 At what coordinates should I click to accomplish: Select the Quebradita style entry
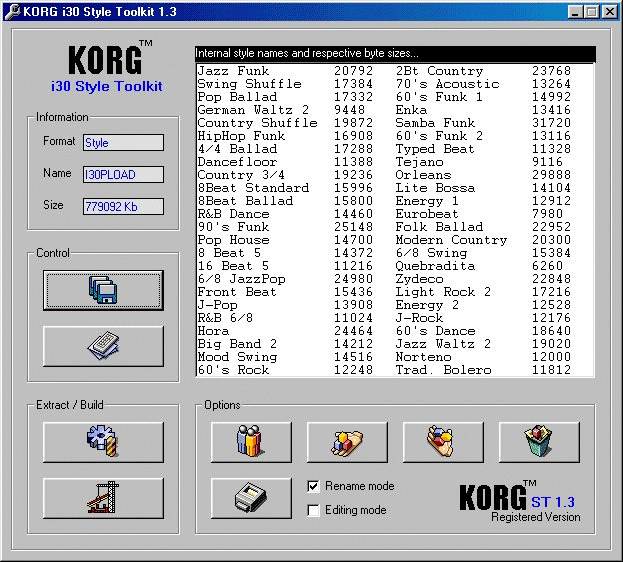coord(435,266)
